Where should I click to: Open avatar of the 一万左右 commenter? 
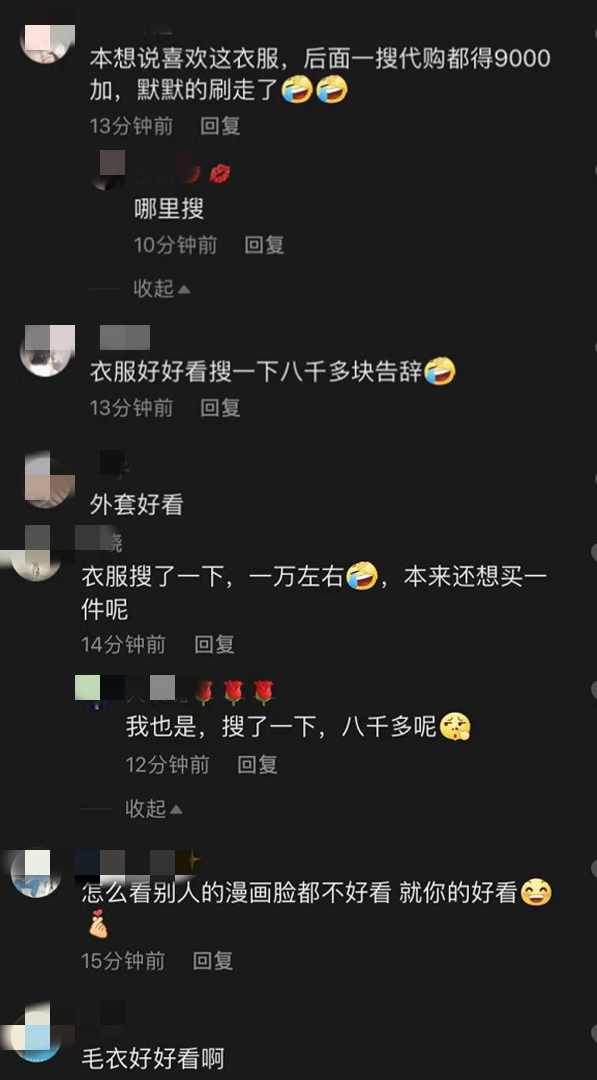pyautogui.click(x=36, y=554)
